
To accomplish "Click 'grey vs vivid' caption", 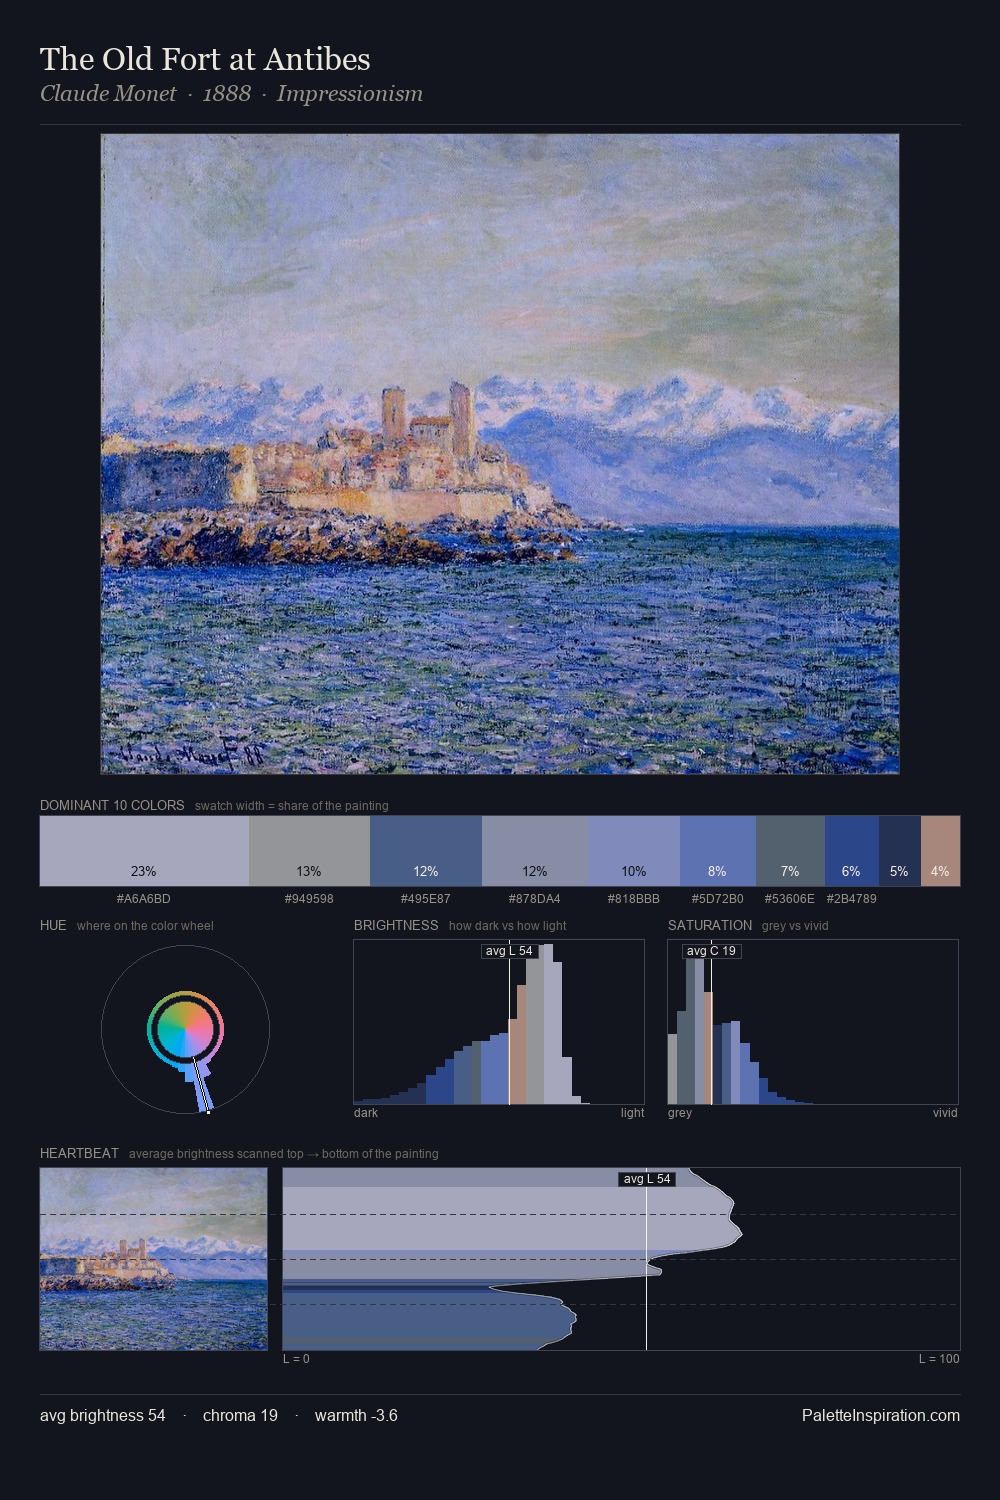I will [795, 926].
